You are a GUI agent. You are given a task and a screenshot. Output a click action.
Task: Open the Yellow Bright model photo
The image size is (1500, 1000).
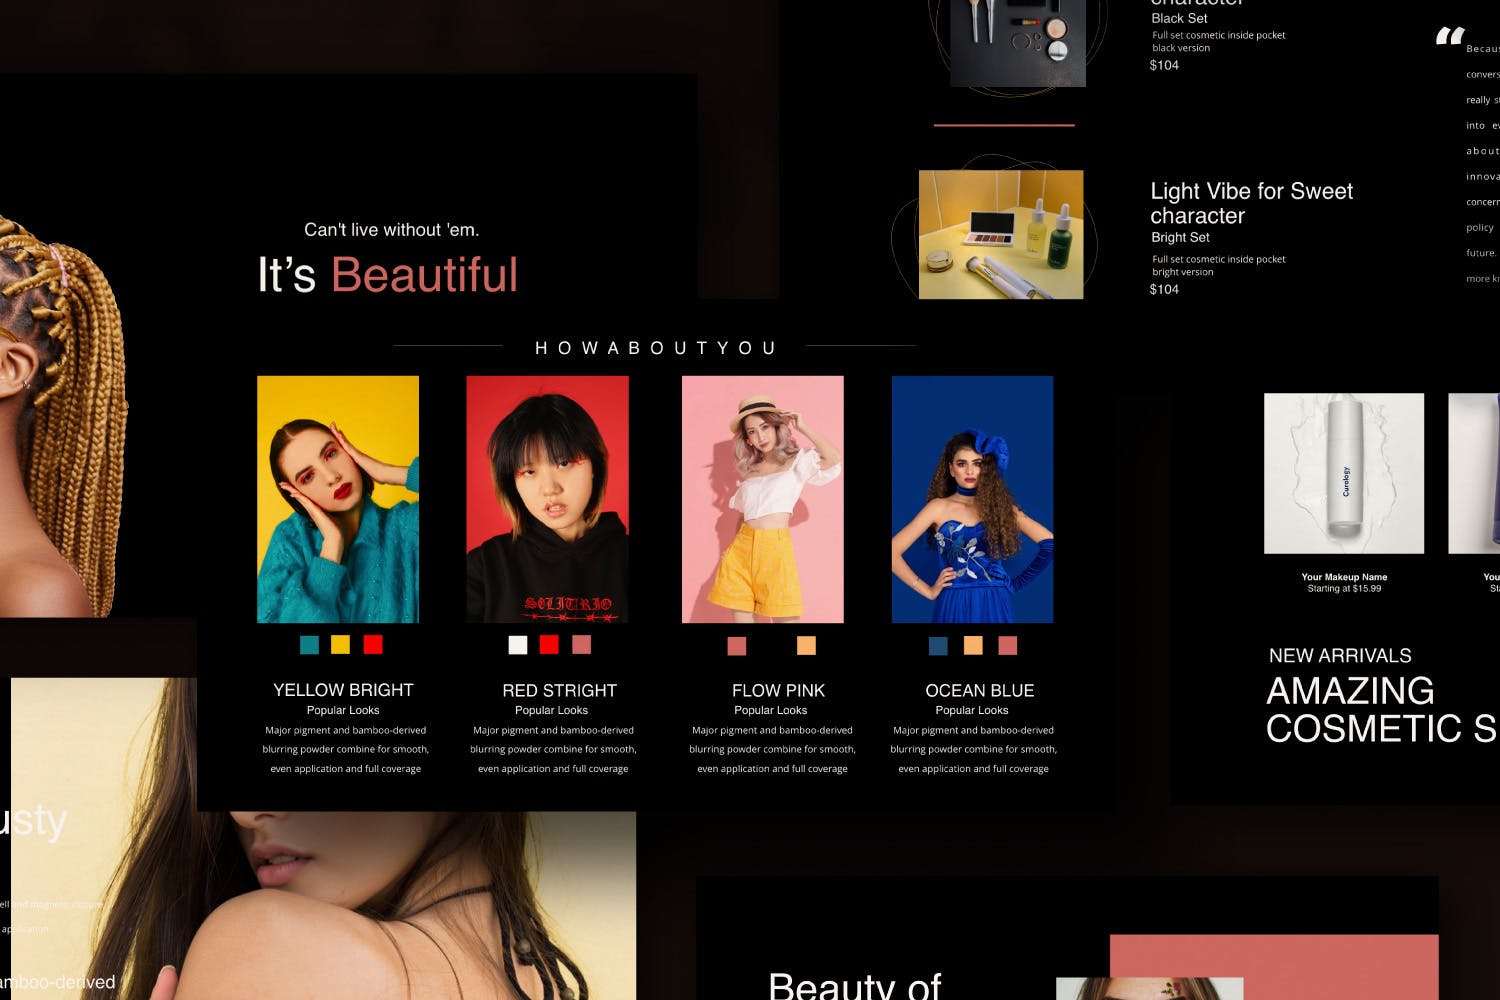(338, 499)
